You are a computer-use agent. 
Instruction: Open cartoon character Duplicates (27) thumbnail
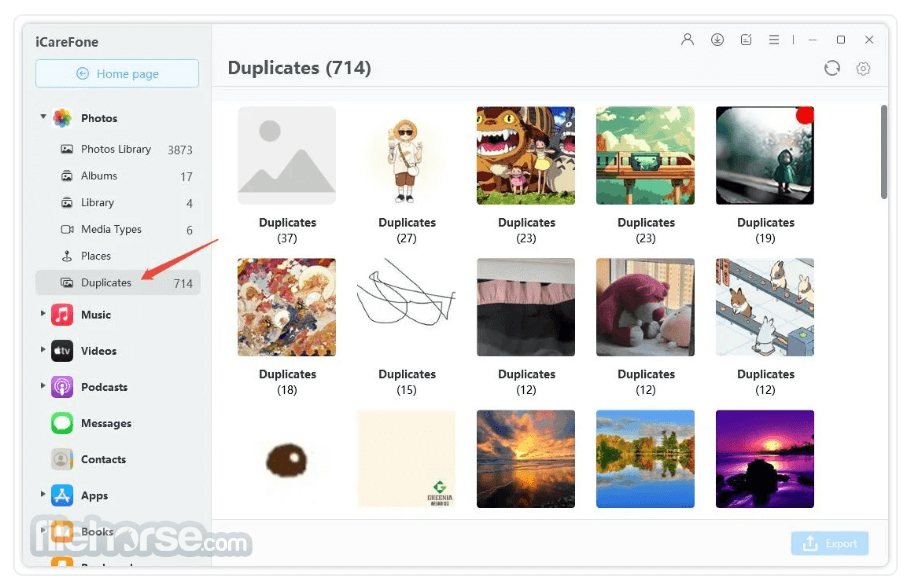[407, 155]
